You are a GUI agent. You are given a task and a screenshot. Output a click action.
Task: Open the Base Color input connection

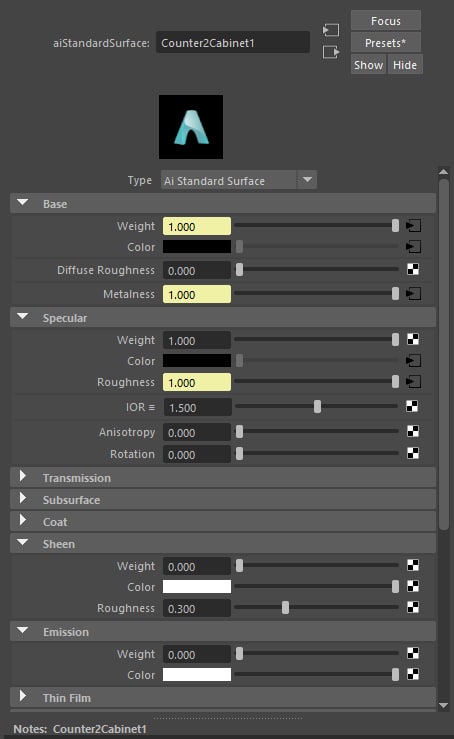coord(413,246)
